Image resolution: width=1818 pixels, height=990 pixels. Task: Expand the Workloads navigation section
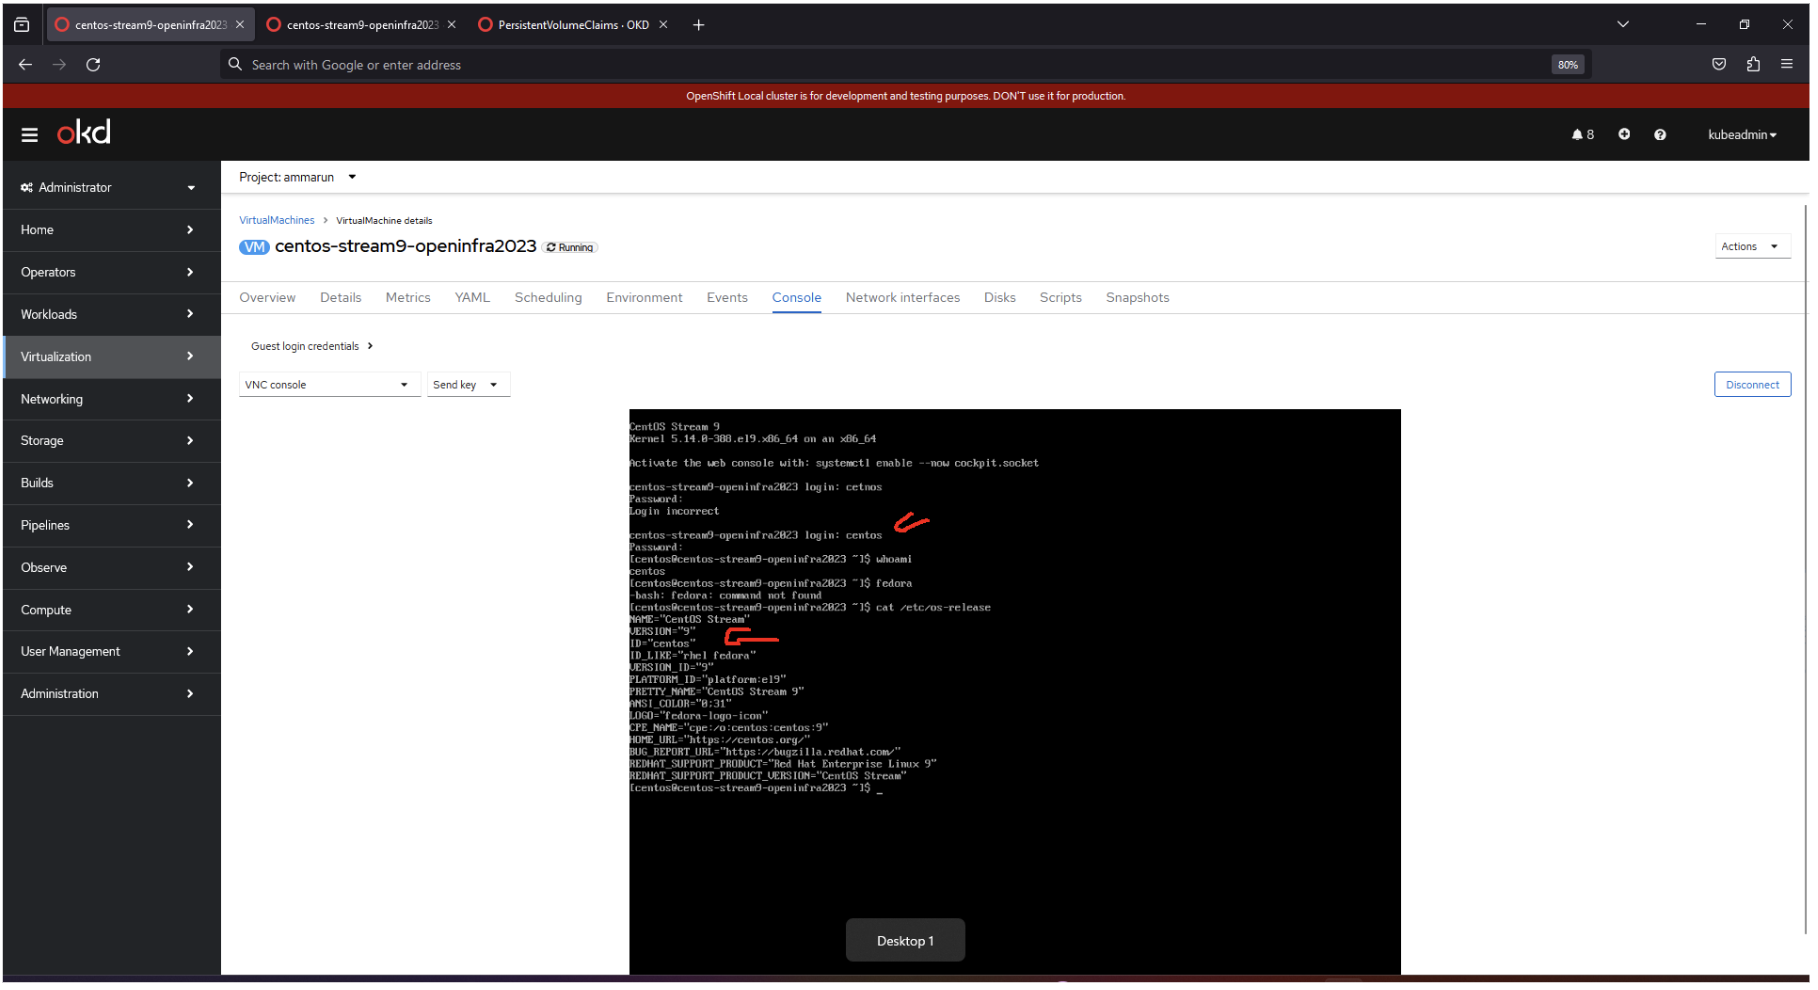pos(110,315)
